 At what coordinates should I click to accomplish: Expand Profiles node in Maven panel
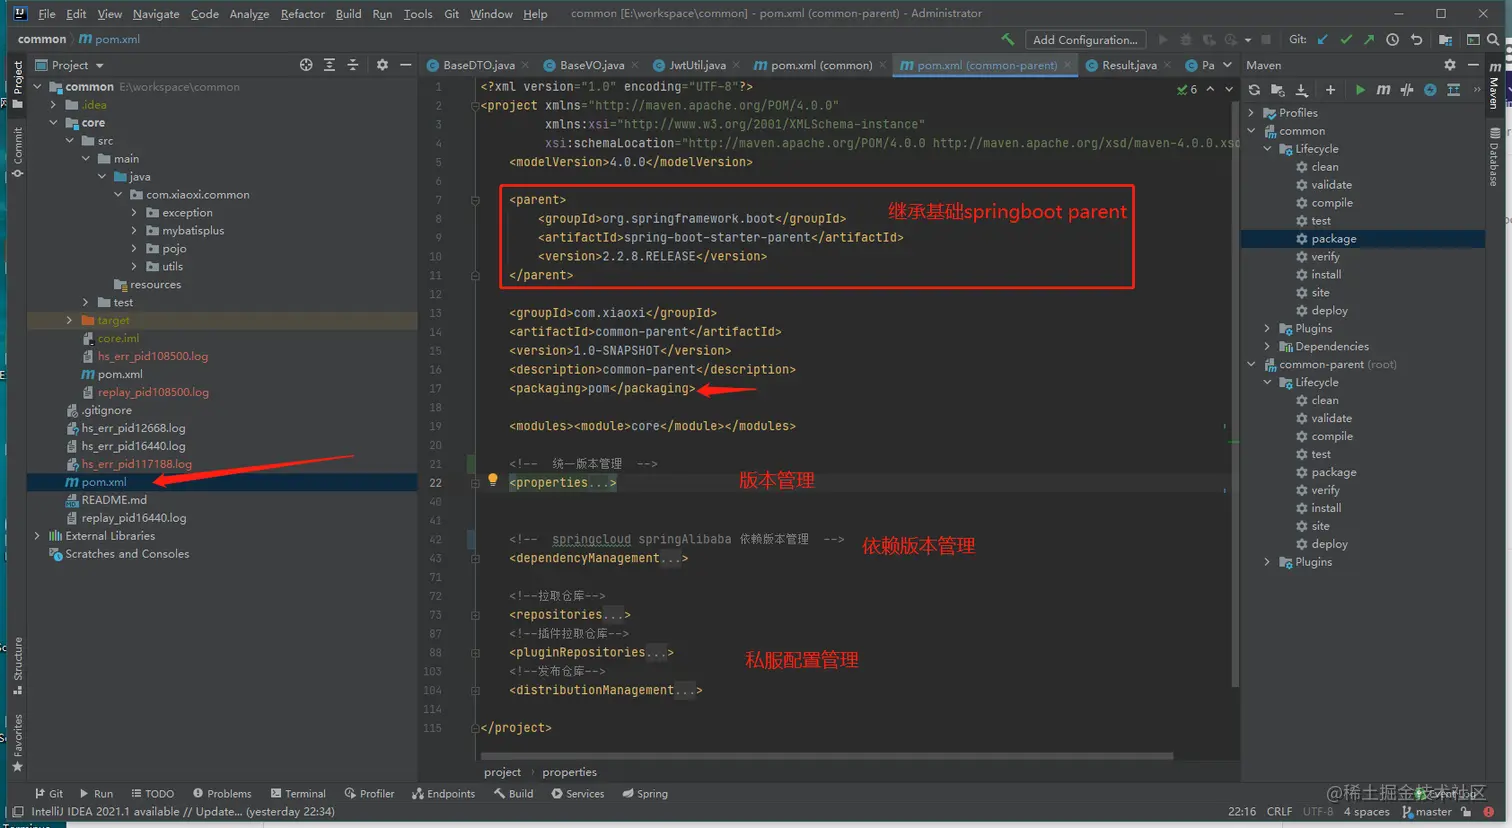click(x=1251, y=113)
